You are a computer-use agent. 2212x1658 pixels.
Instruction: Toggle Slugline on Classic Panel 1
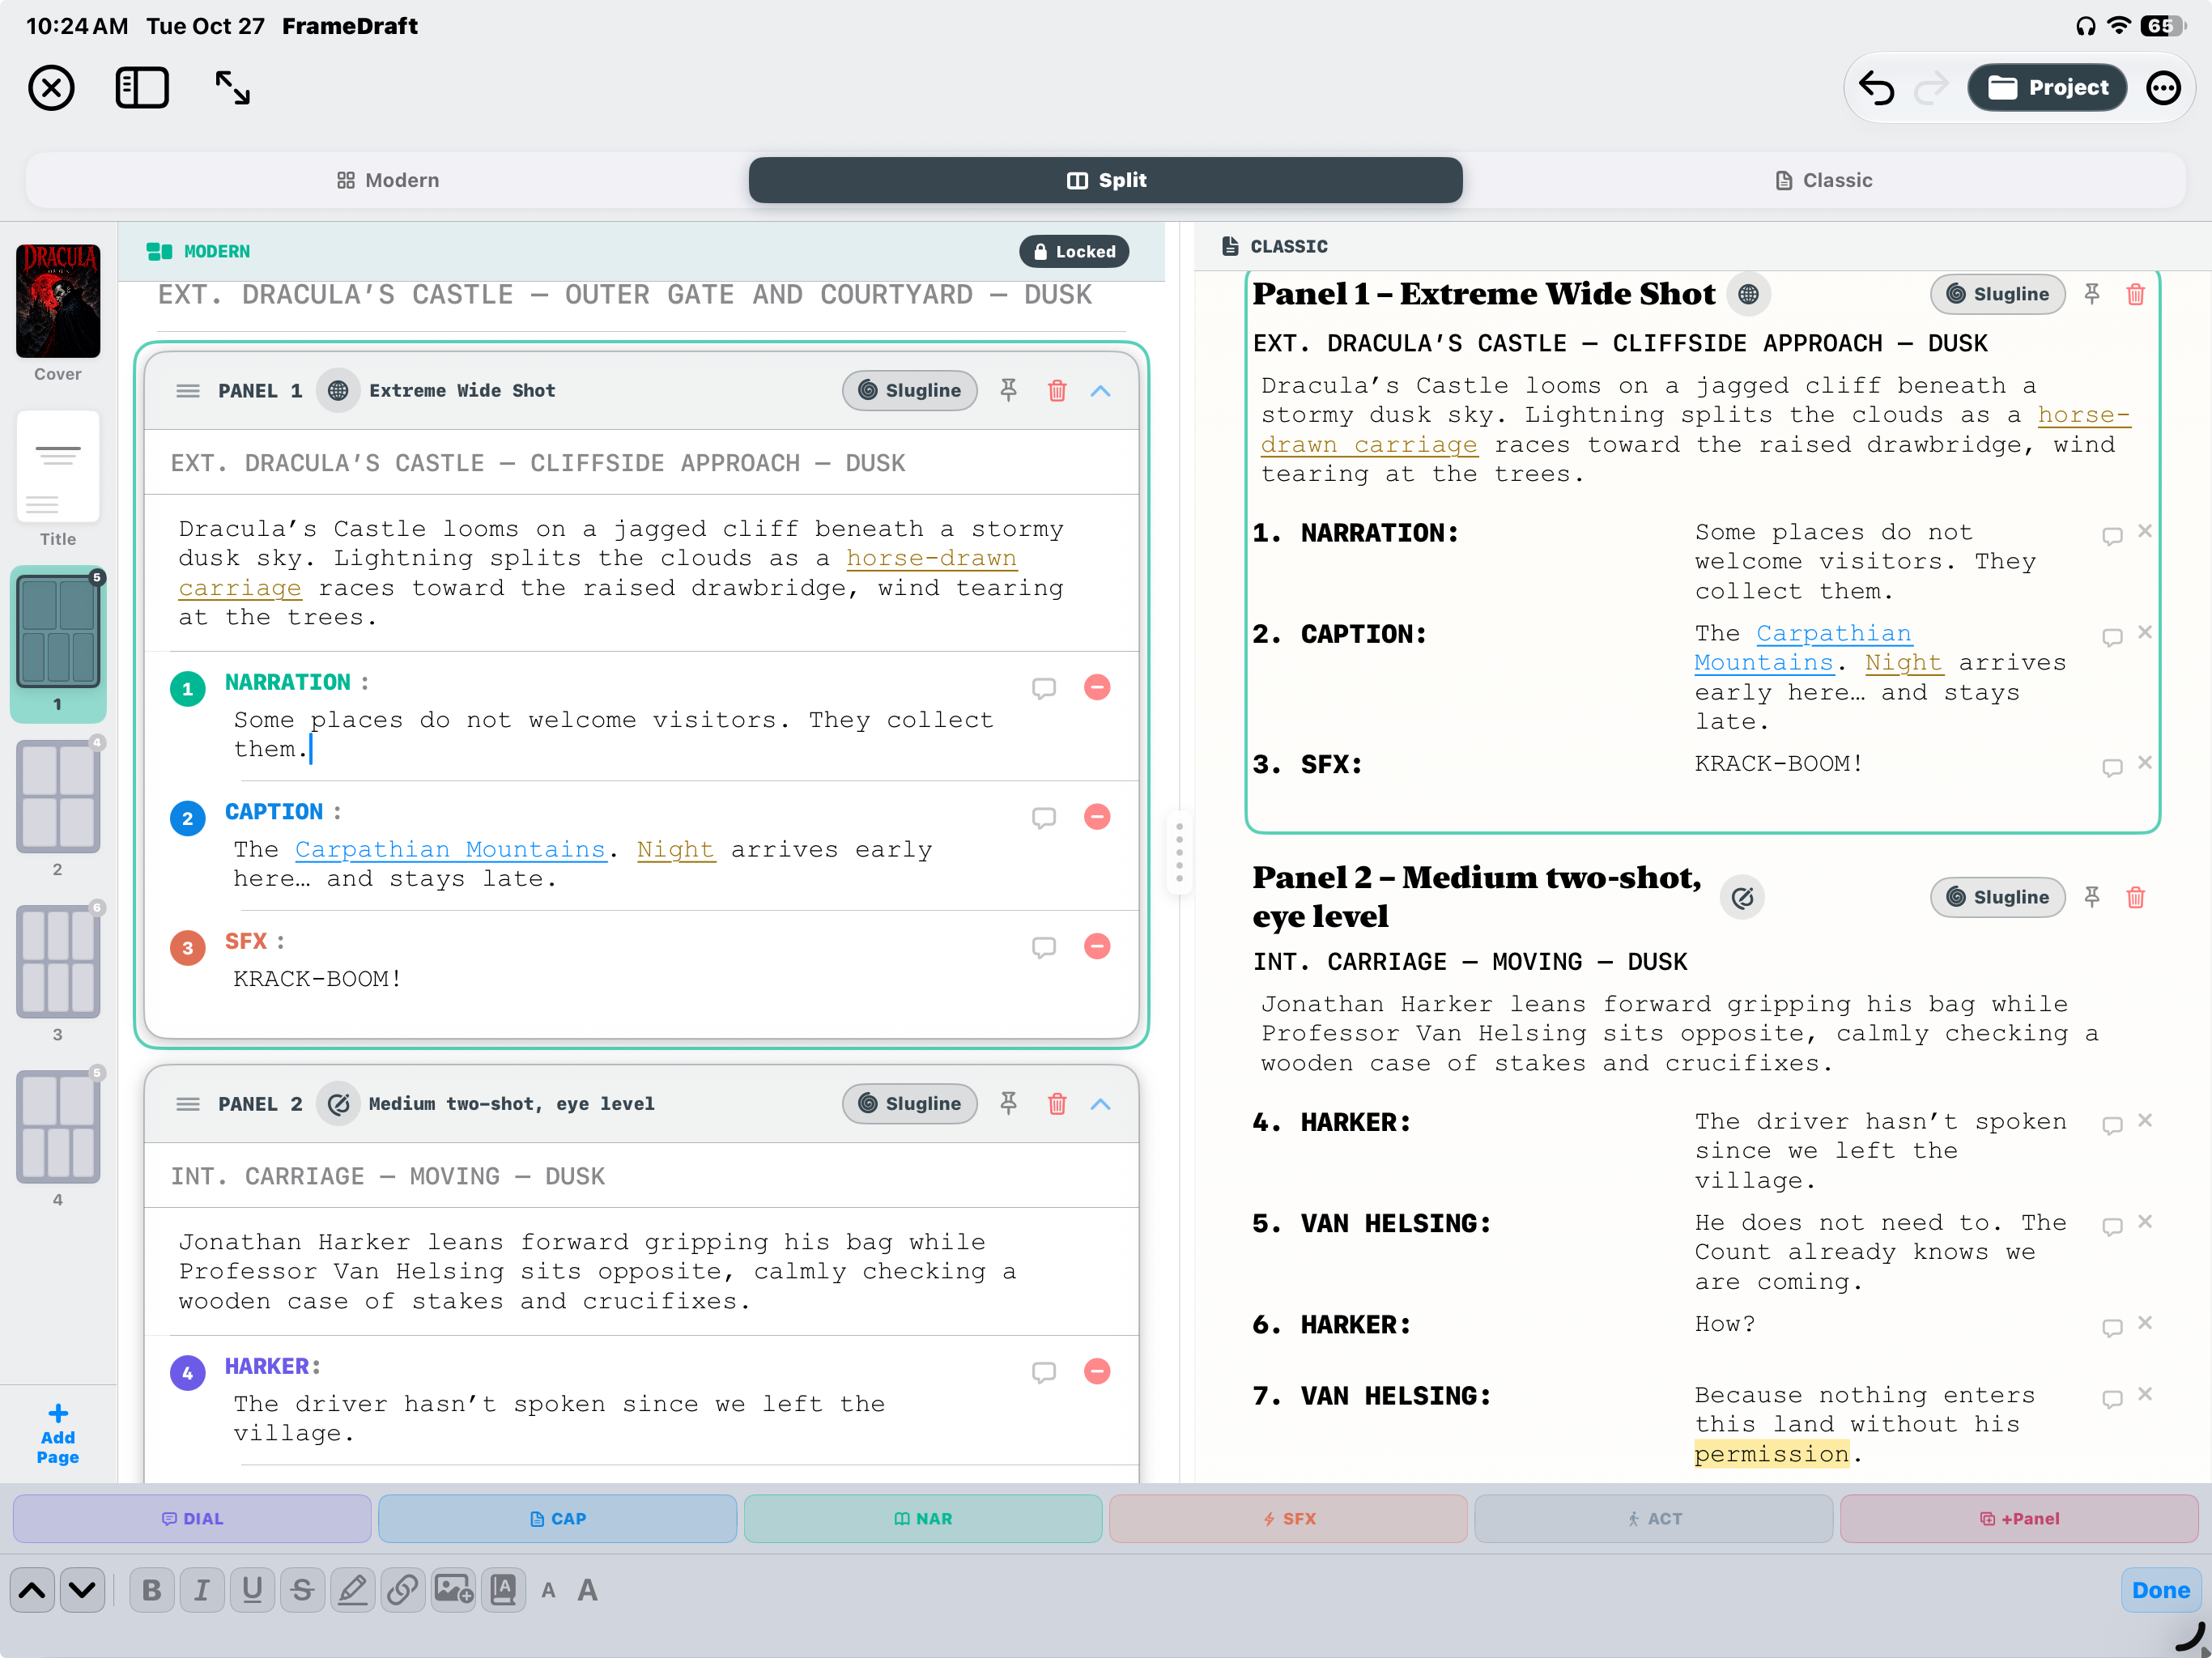coord(1997,294)
